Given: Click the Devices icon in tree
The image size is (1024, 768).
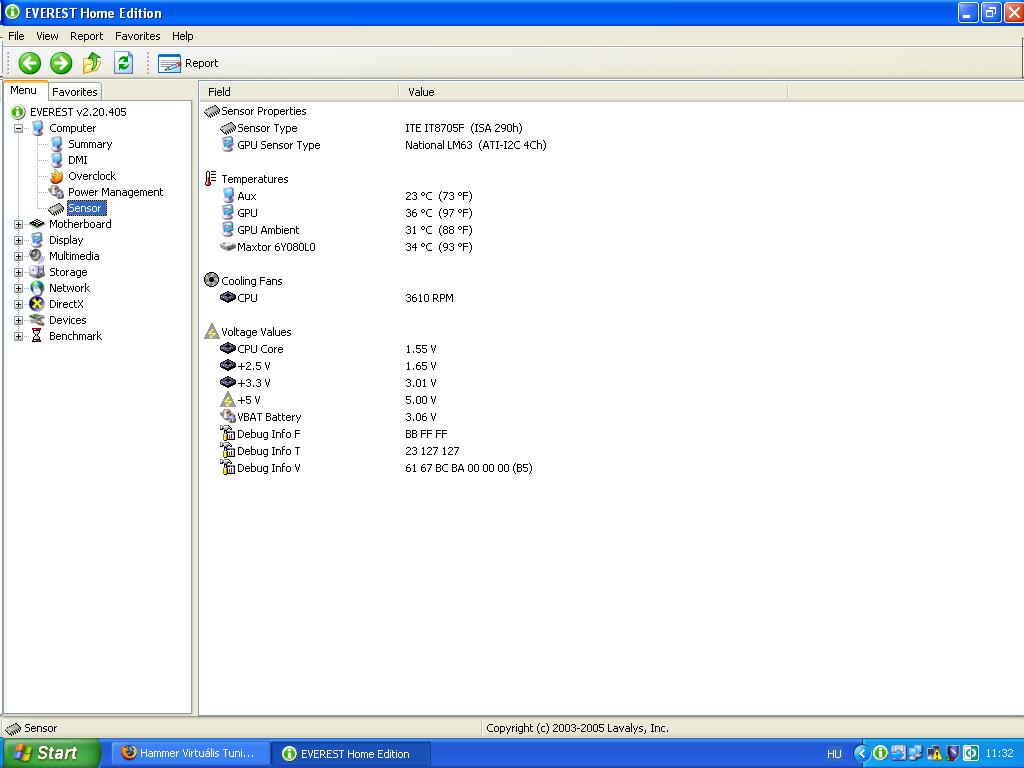Looking at the screenshot, I should (x=37, y=320).
